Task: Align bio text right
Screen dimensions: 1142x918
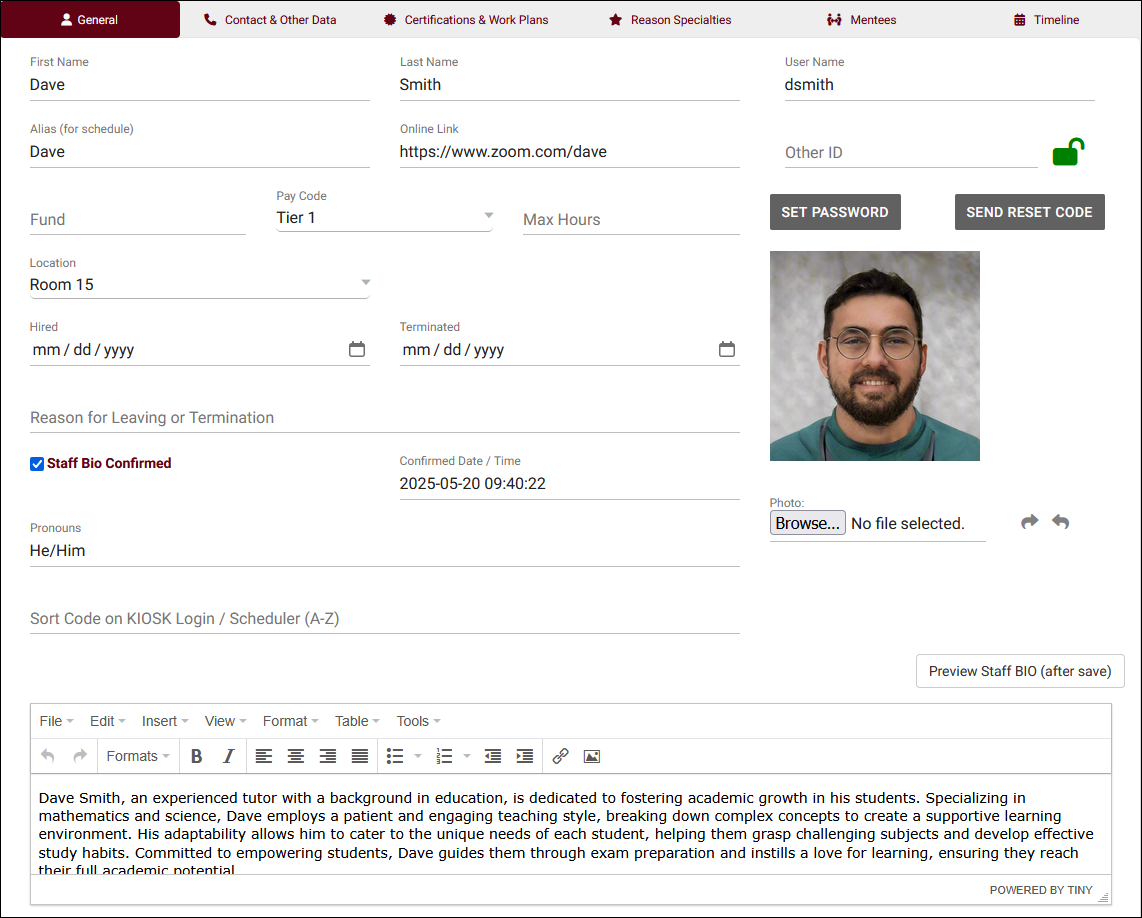Action: coord(328,756)
